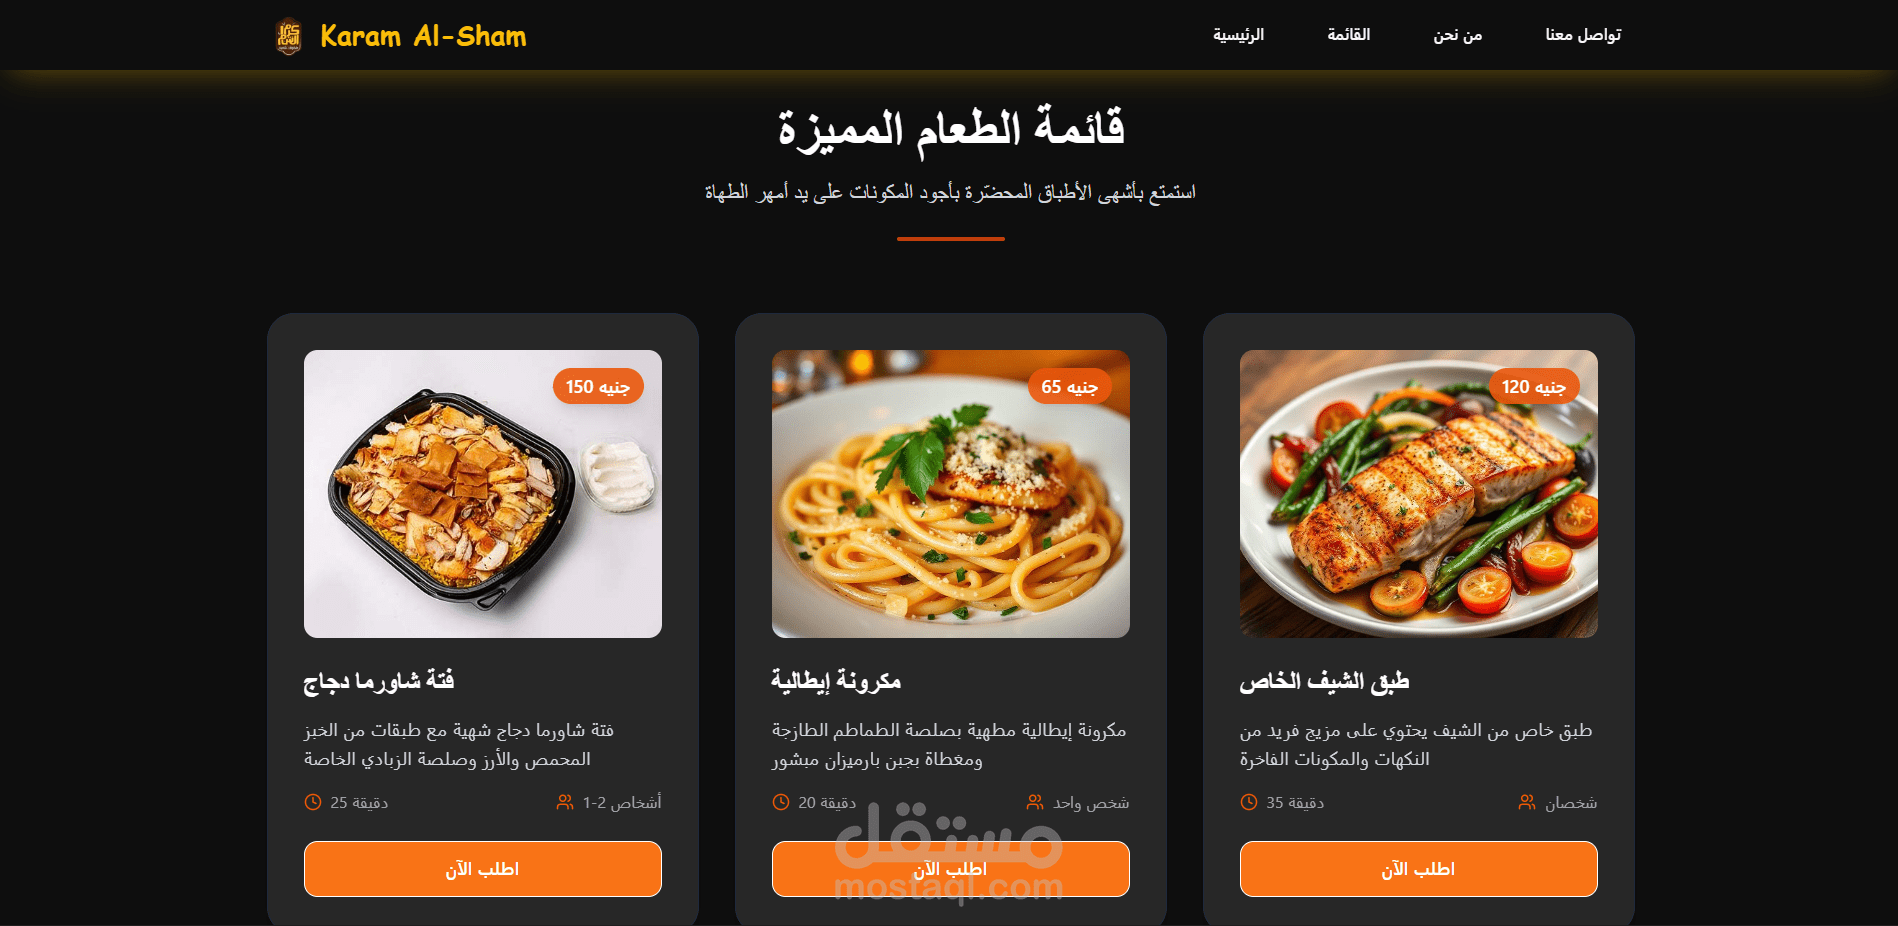Click the people icon beside شخص واحد
1898x926 pixels.
click(x=1035, y=802)
